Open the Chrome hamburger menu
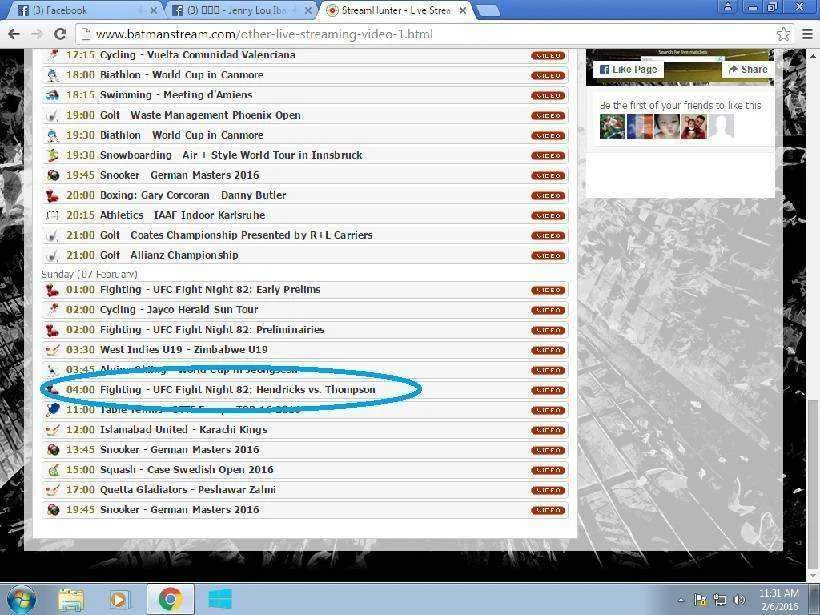 (x=807, y=34)
